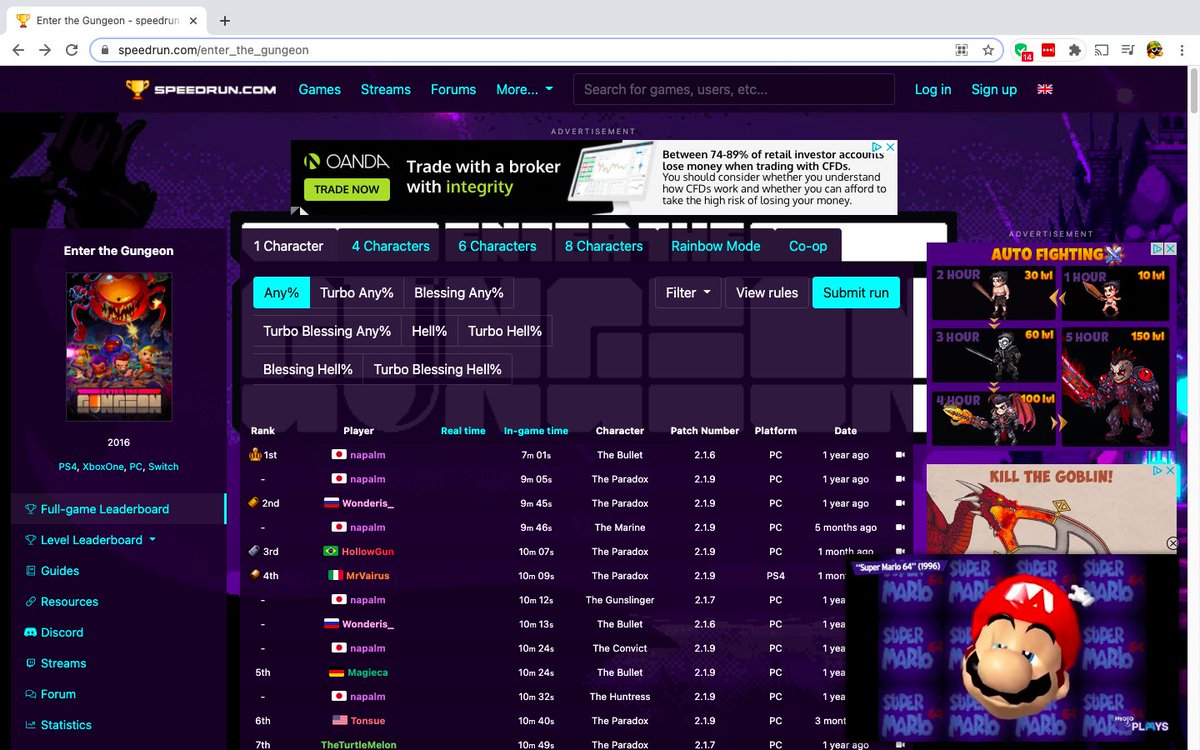This screenshot has width=1200, height=750.
Task: Open video of napalm's 7m 01s run
Action: point(901,455)
